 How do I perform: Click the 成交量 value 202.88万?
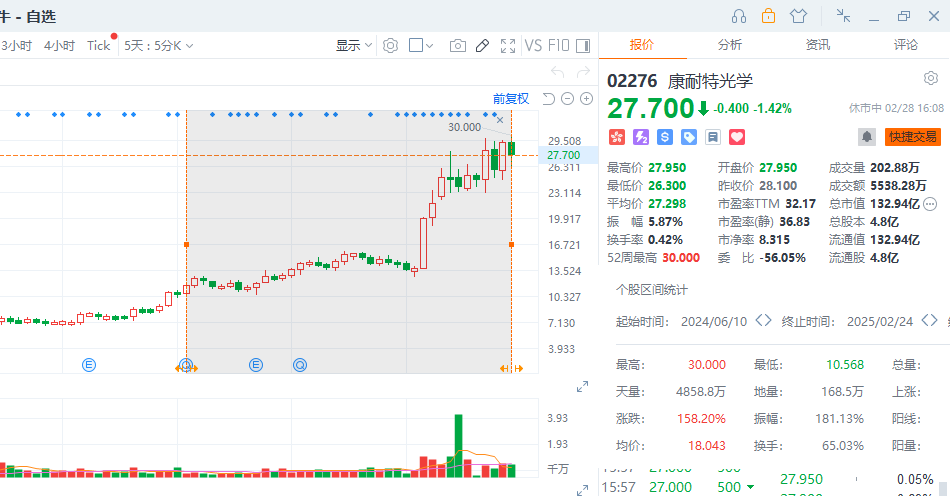[895, 168]
